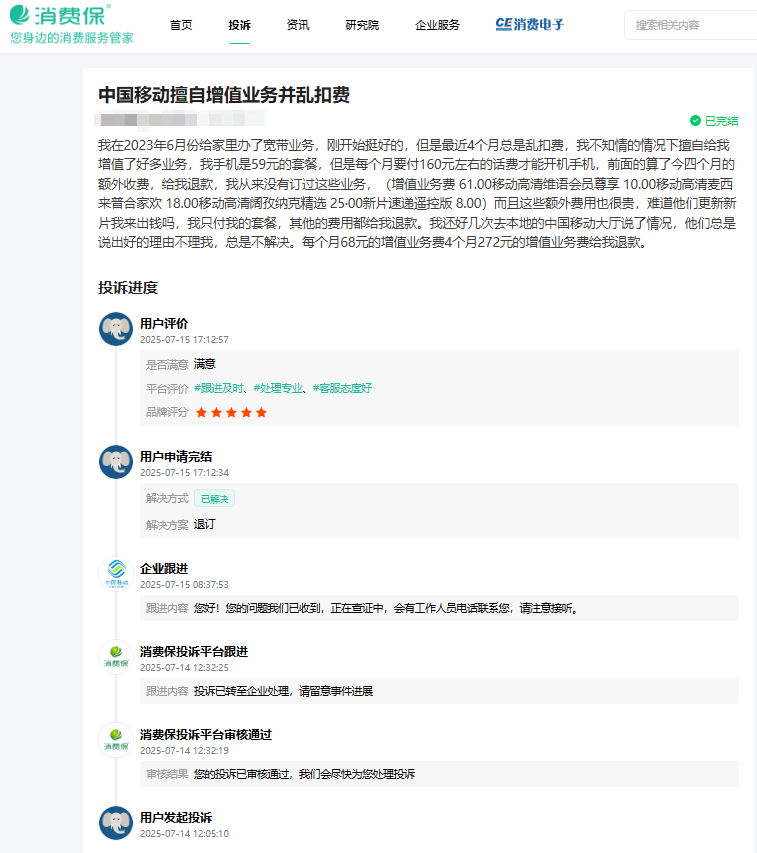757x853 pixels.
Task: Open the 企业服务 nav item
Action: [x=437, y=25]
